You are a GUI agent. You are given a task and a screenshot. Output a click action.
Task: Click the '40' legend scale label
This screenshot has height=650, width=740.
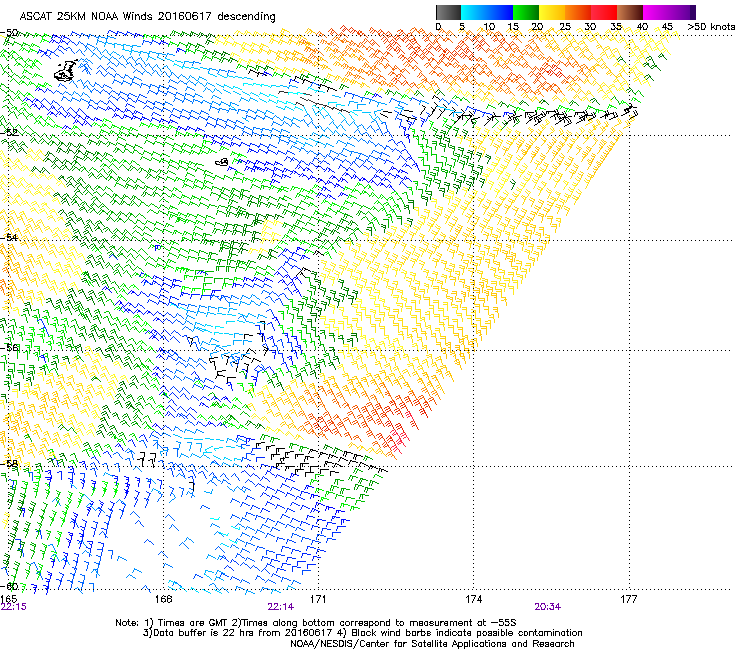click(642, 27)
